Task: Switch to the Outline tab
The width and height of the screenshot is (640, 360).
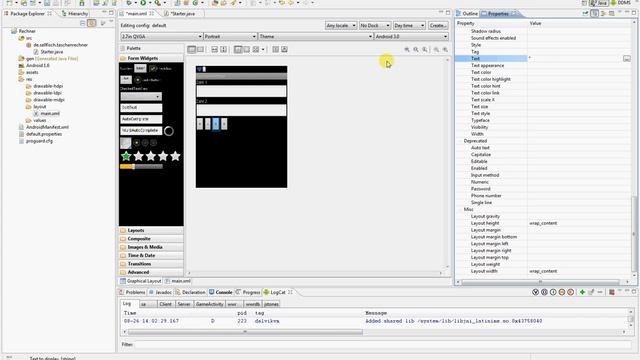Action: click(x=467, y=13)
